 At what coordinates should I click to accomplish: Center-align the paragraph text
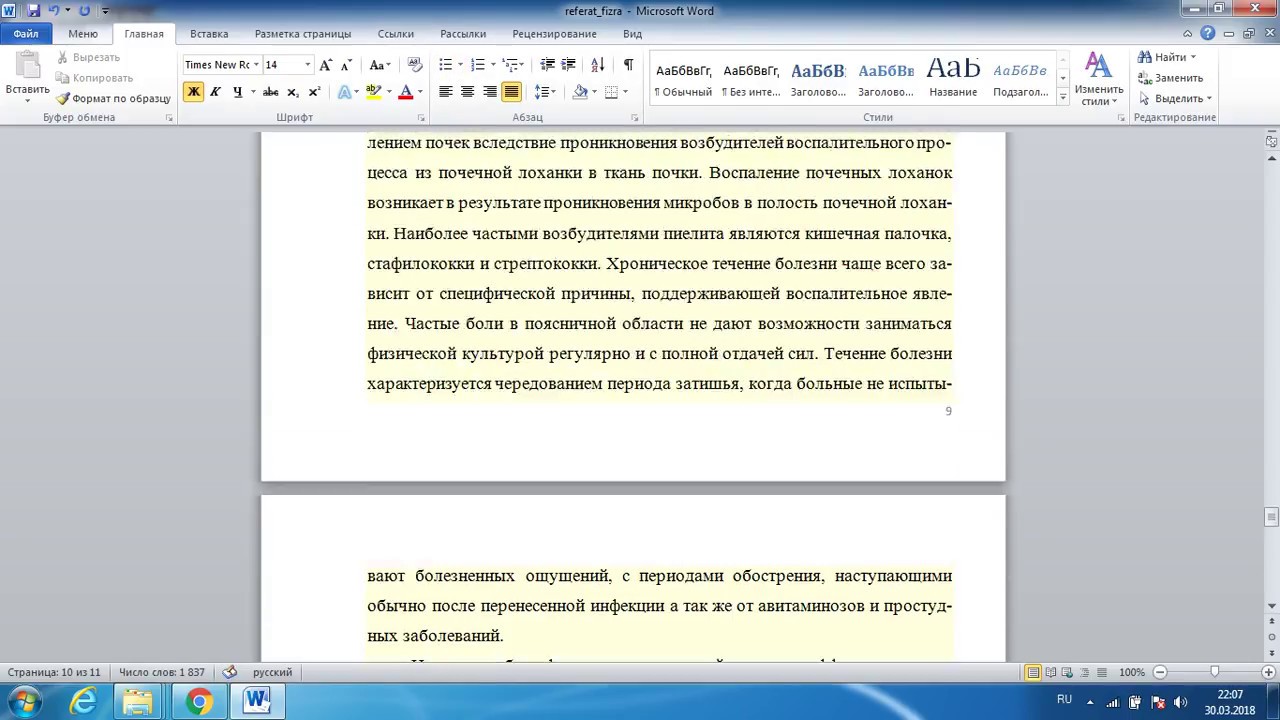point(467,92)
